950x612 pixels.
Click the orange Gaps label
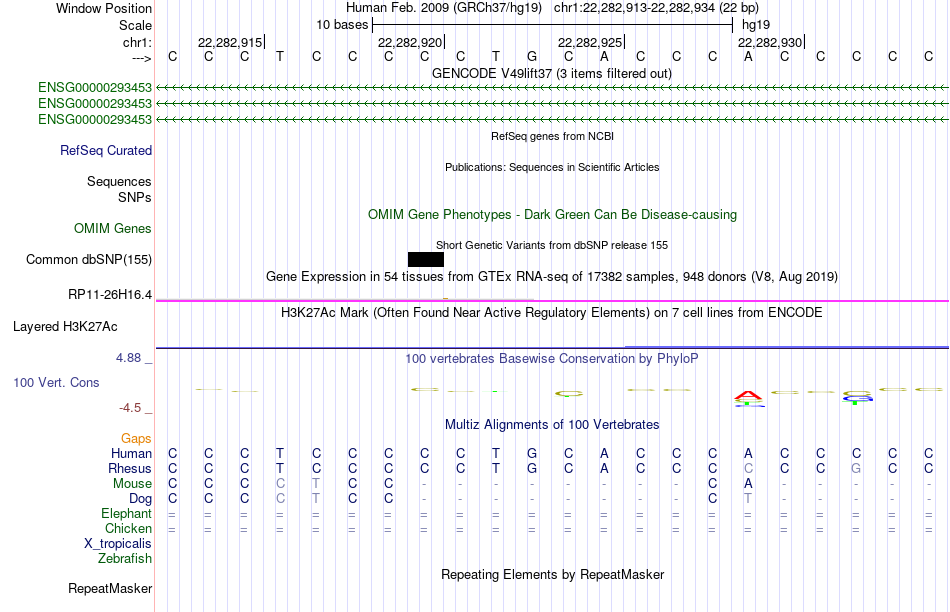pos(136,438)
